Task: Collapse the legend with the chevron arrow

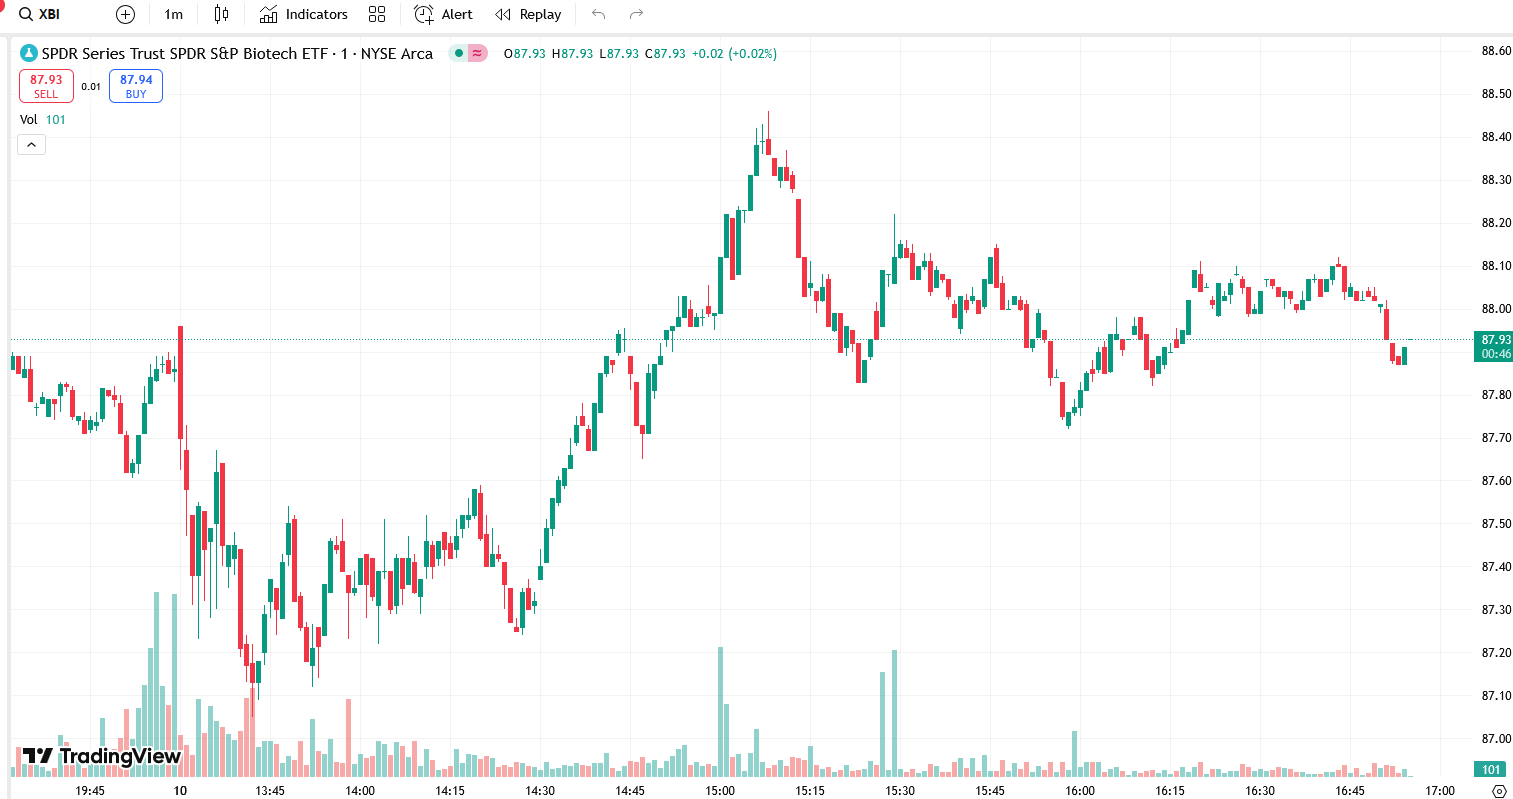Action: point(31,145)
